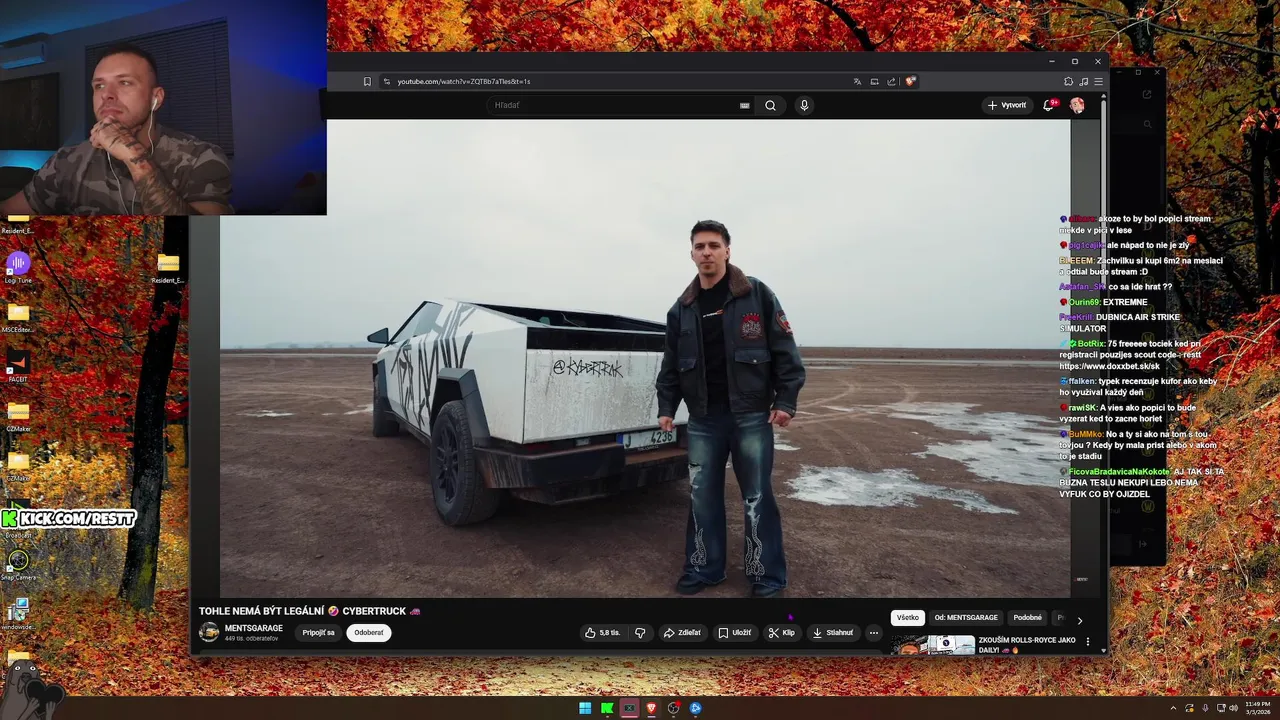This screenshot has height=720, width=1280.
Task: Click the taskbar volume icon
Action: click(x=1232, y=708)
